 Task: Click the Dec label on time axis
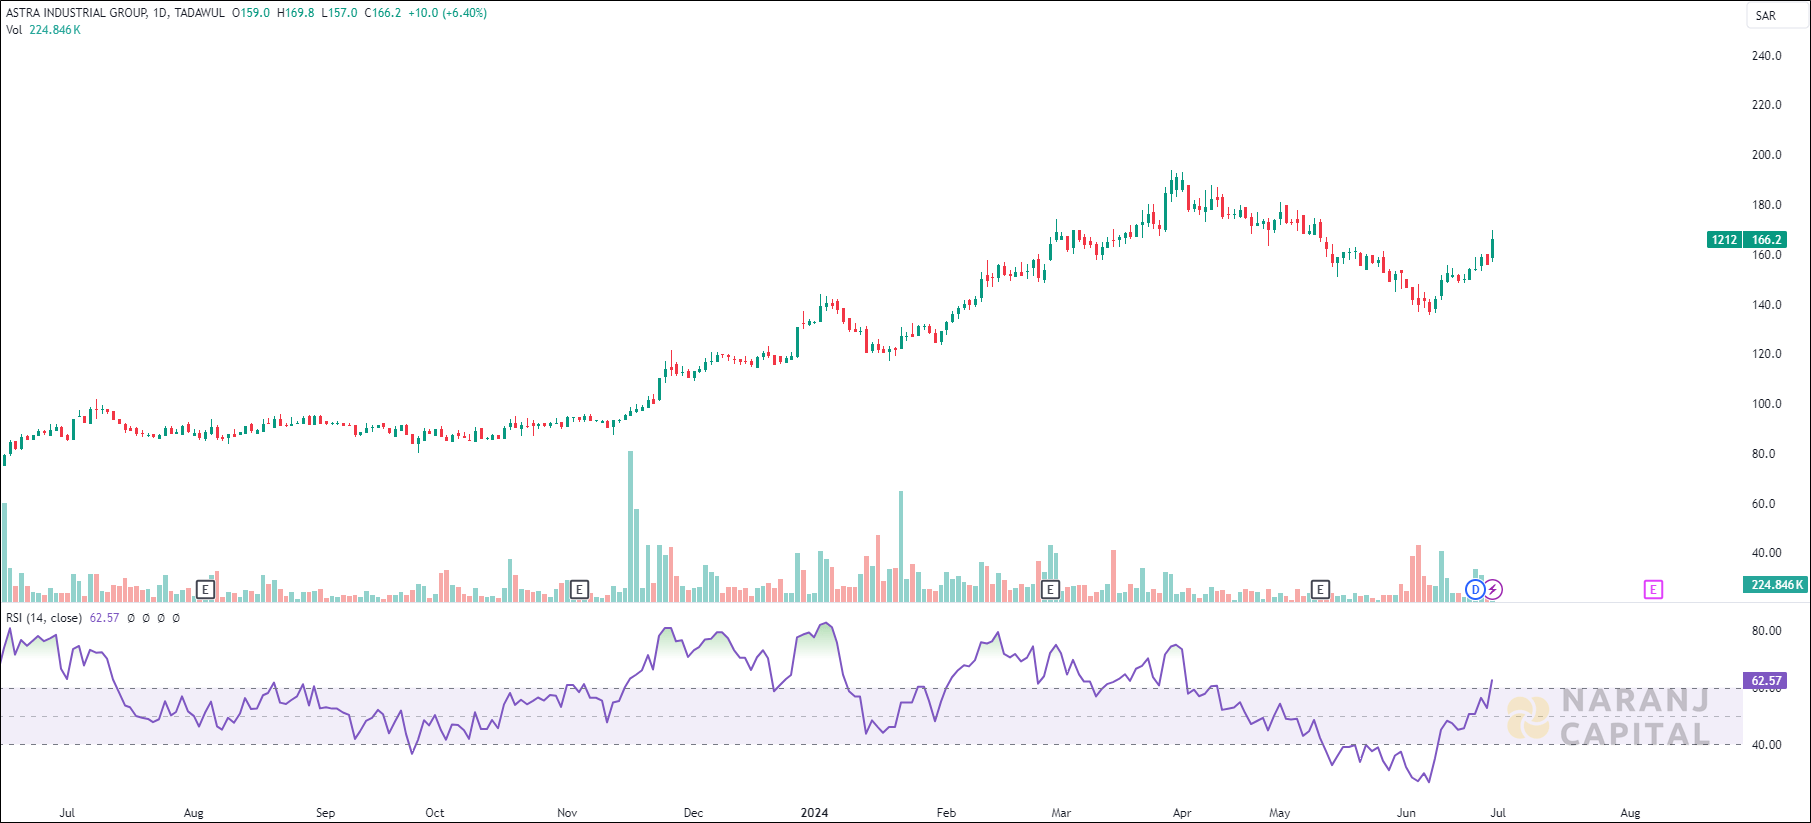(x=693, y=813)
